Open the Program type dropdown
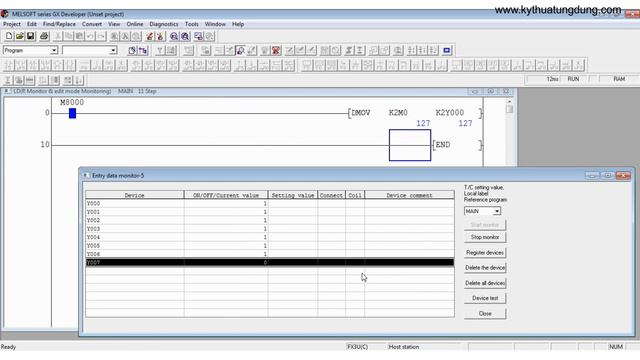 point(54,51)
